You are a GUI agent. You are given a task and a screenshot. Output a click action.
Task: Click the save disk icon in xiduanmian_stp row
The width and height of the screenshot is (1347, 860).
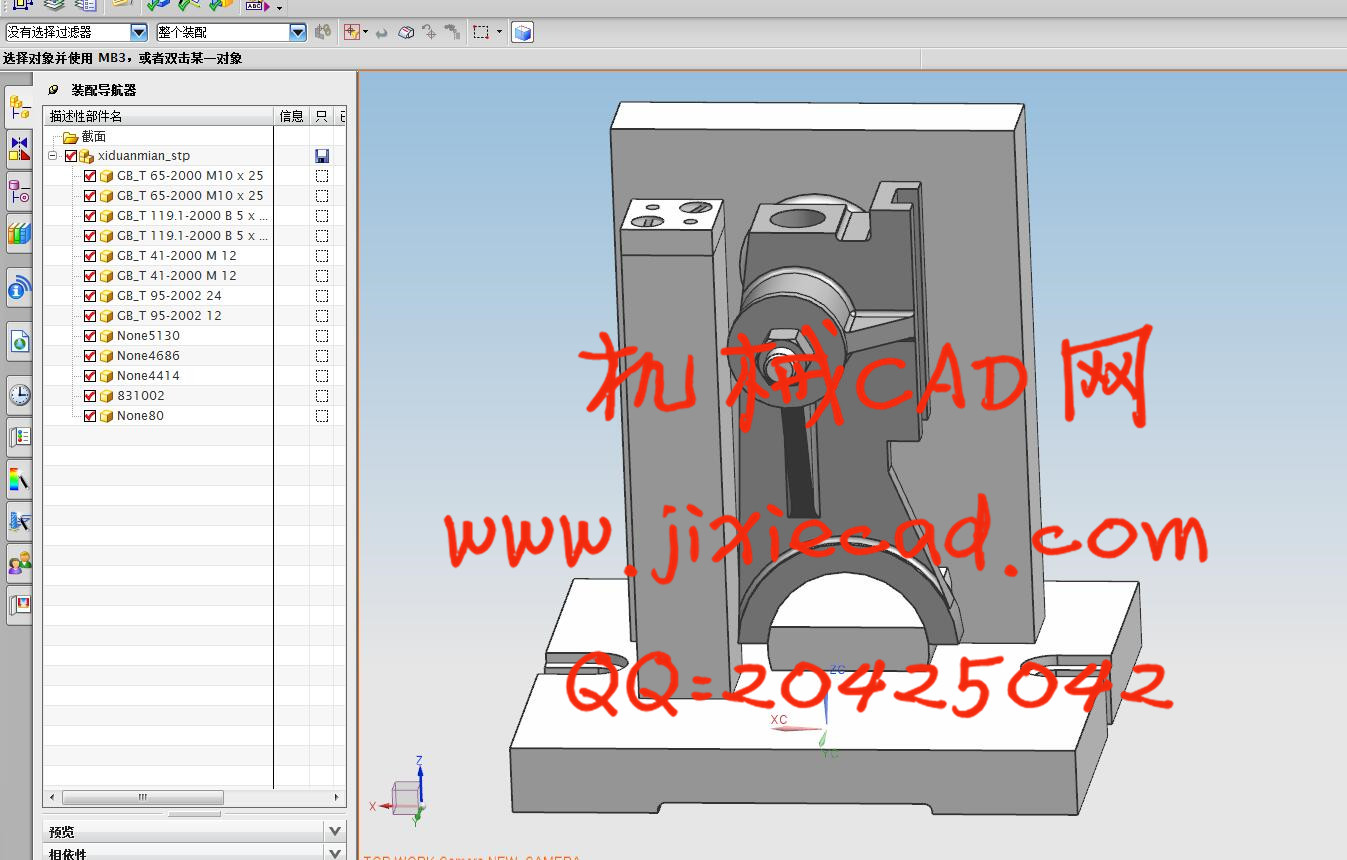click(322, 156)
